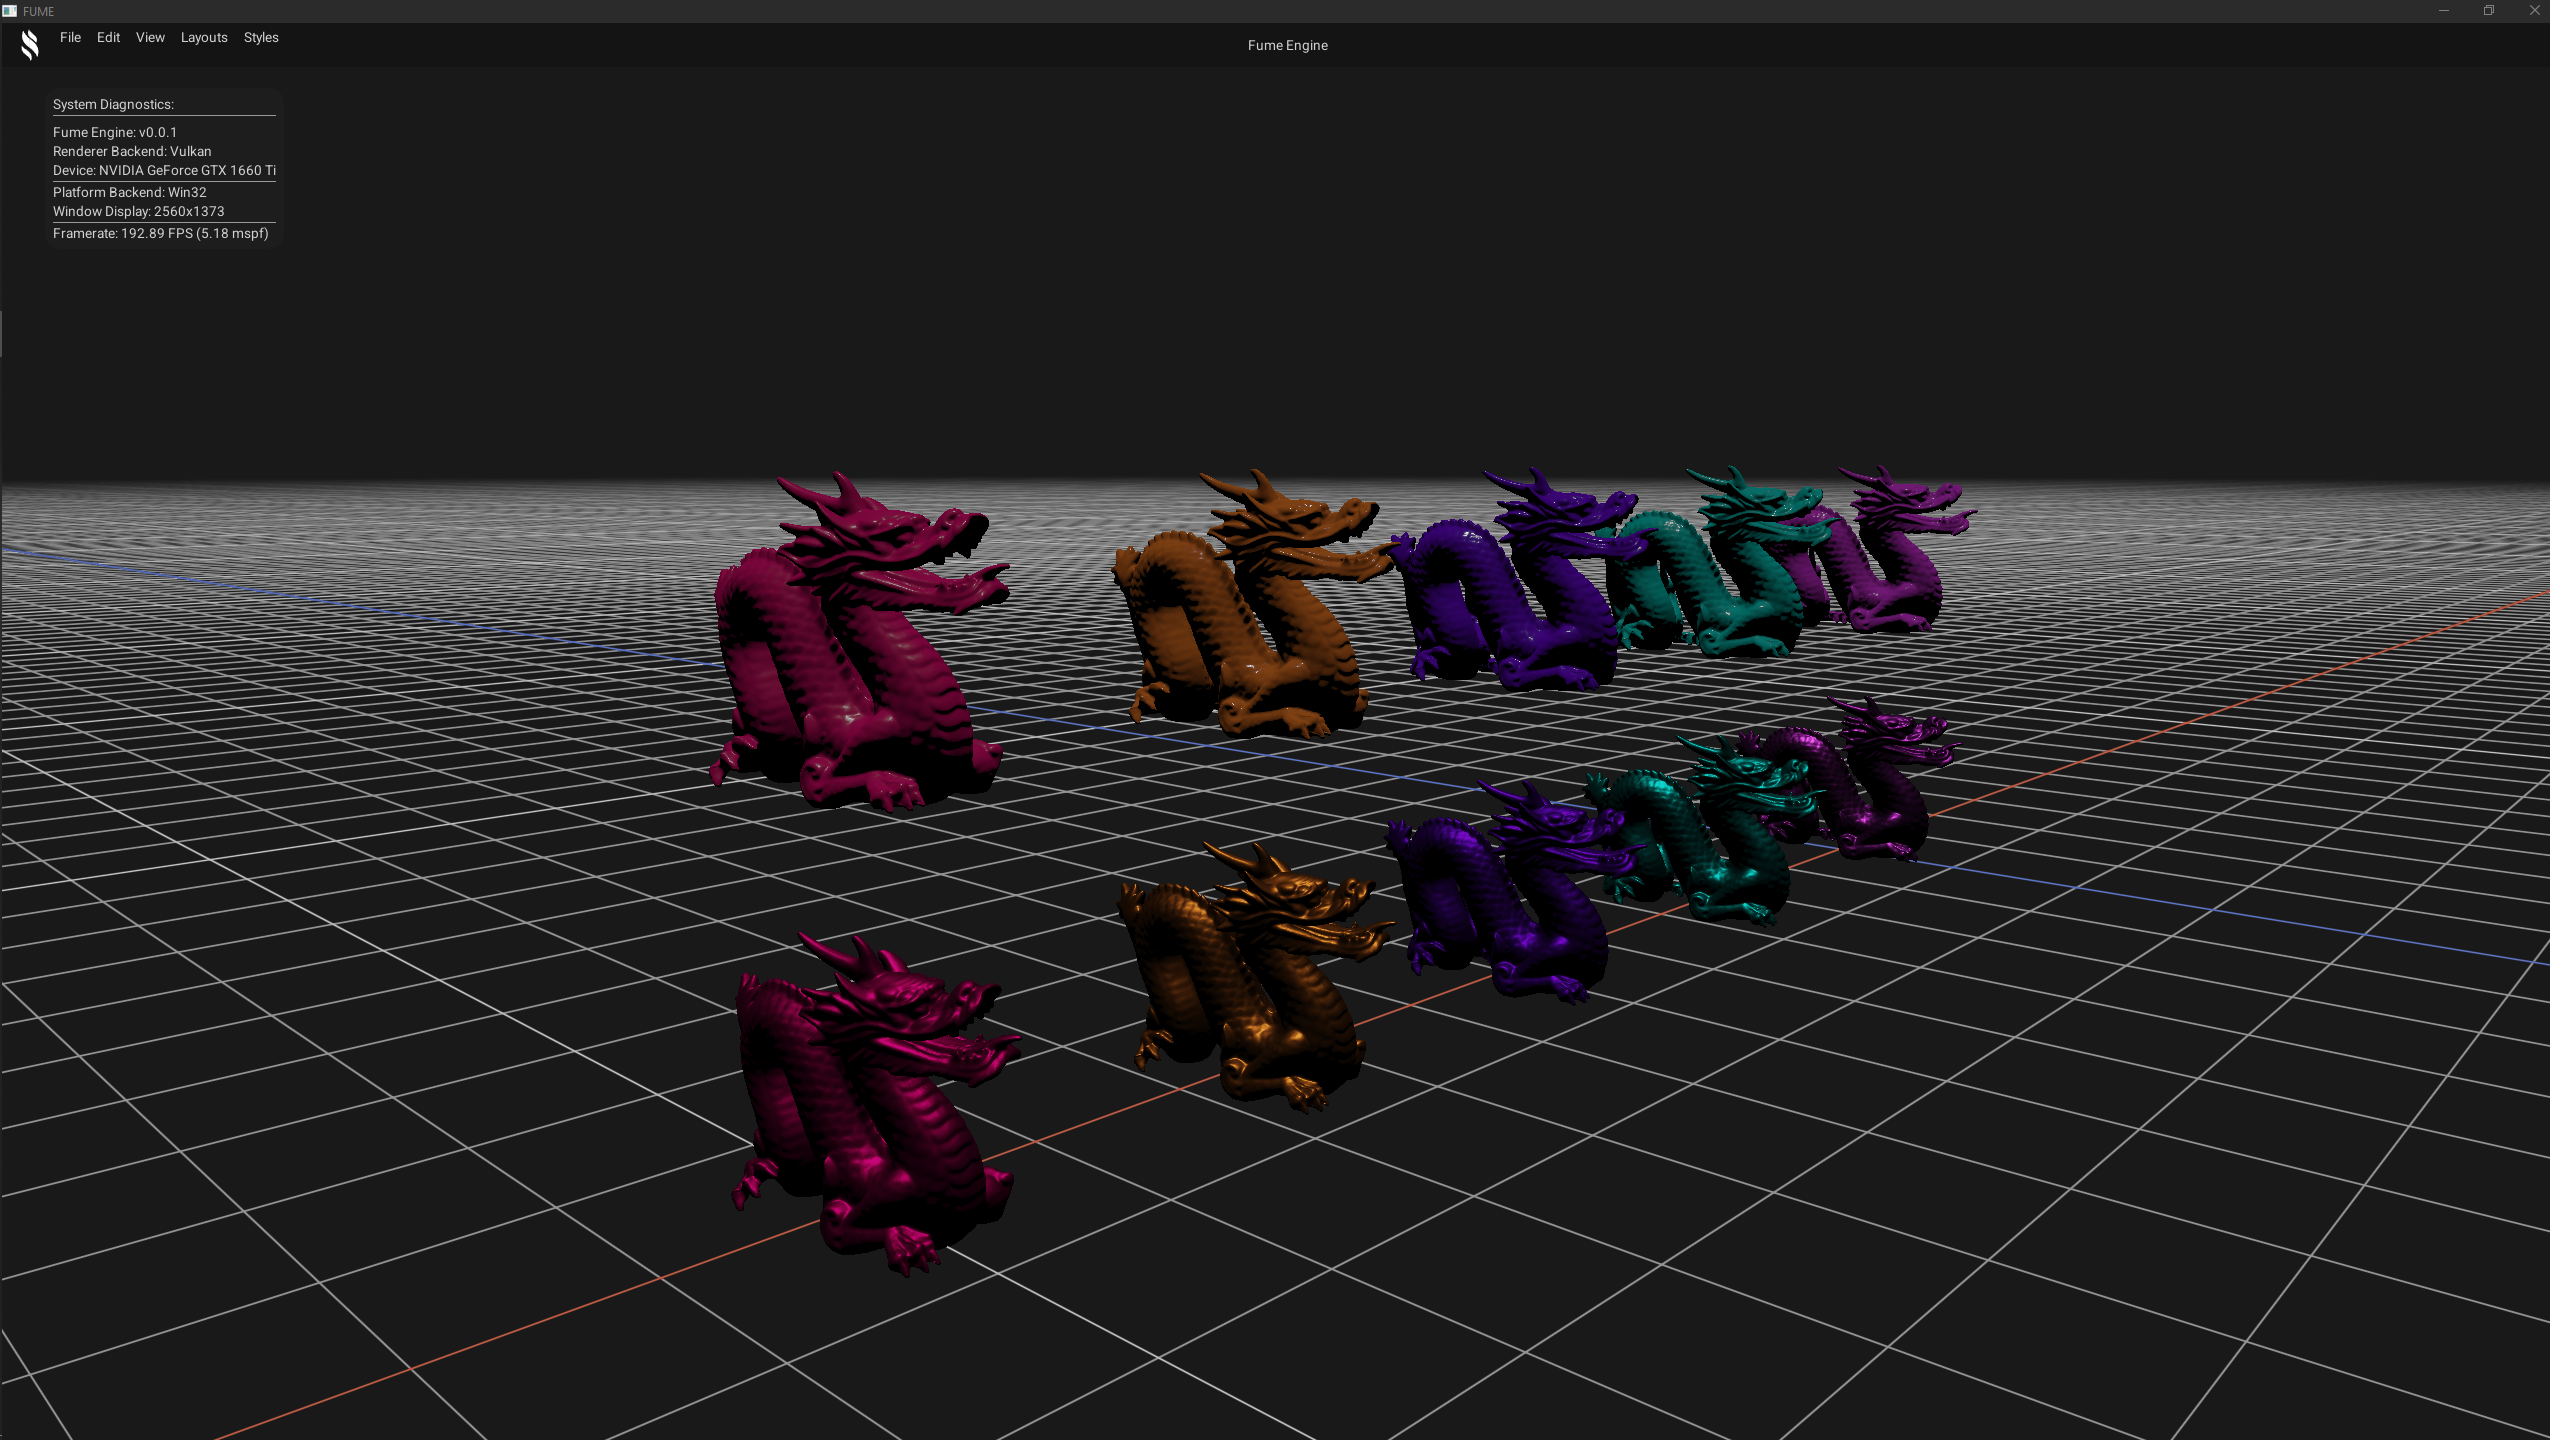Open the Edit menu

tap(108, 37)
